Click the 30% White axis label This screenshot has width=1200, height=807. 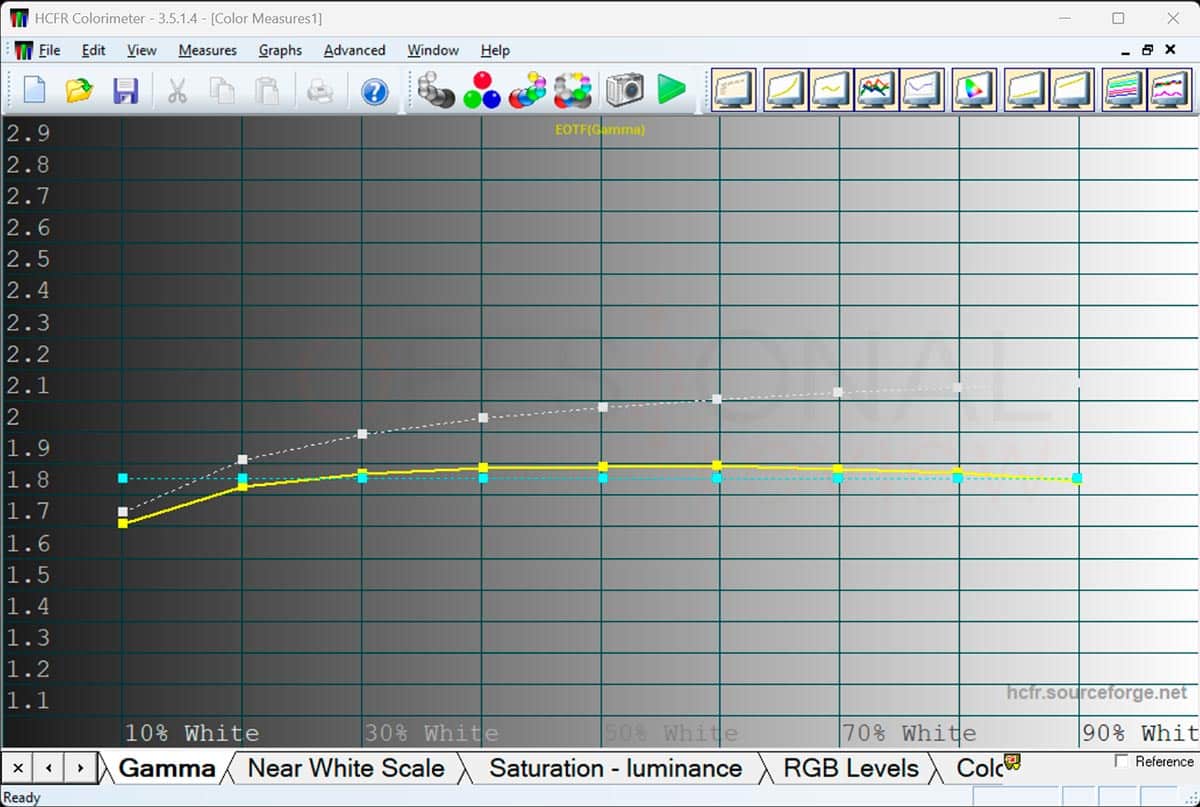[x=431, y=733]
